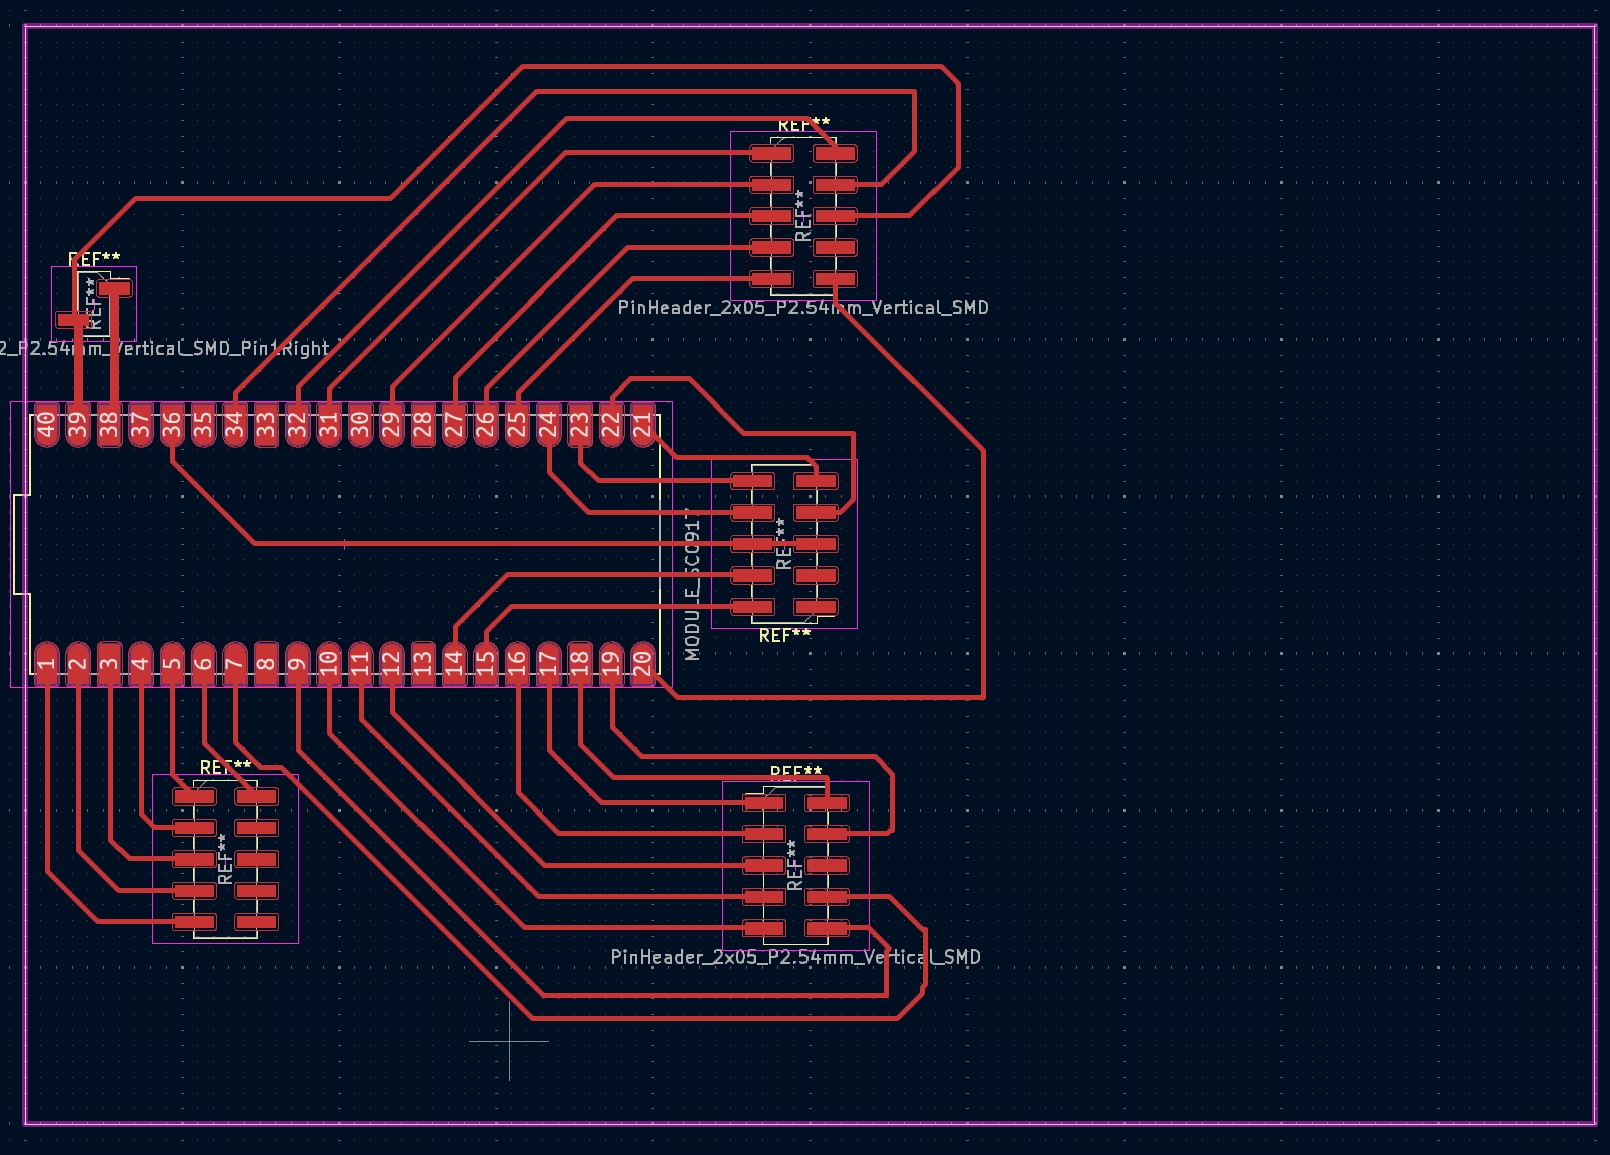
Task: Select module pad 35
Action: 203,425
